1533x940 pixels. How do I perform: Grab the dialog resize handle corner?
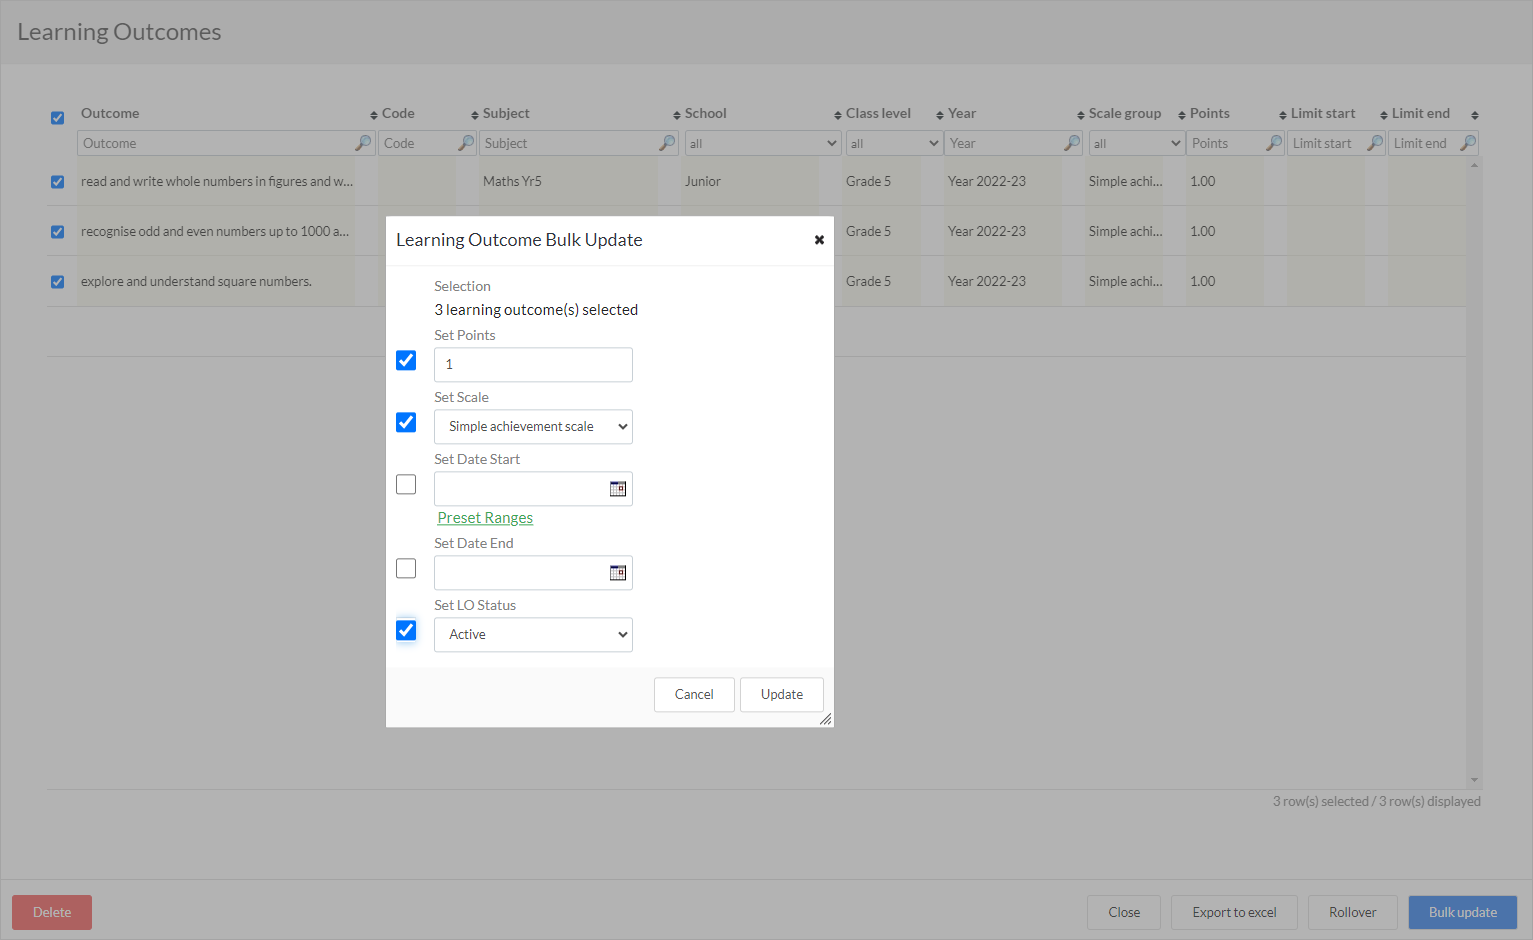(x=826, y=719)
